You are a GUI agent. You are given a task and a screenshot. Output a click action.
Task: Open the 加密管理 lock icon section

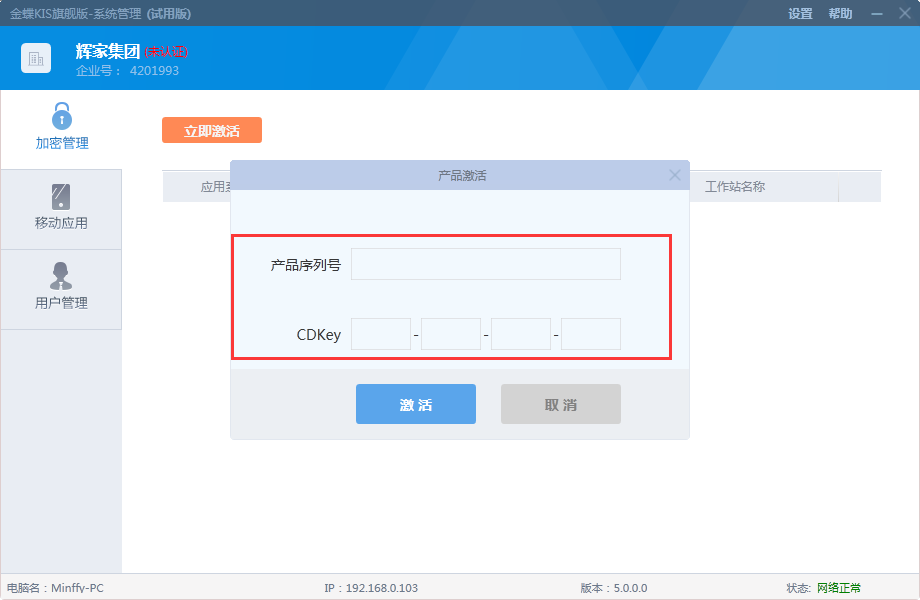click(x=62, y=126)
